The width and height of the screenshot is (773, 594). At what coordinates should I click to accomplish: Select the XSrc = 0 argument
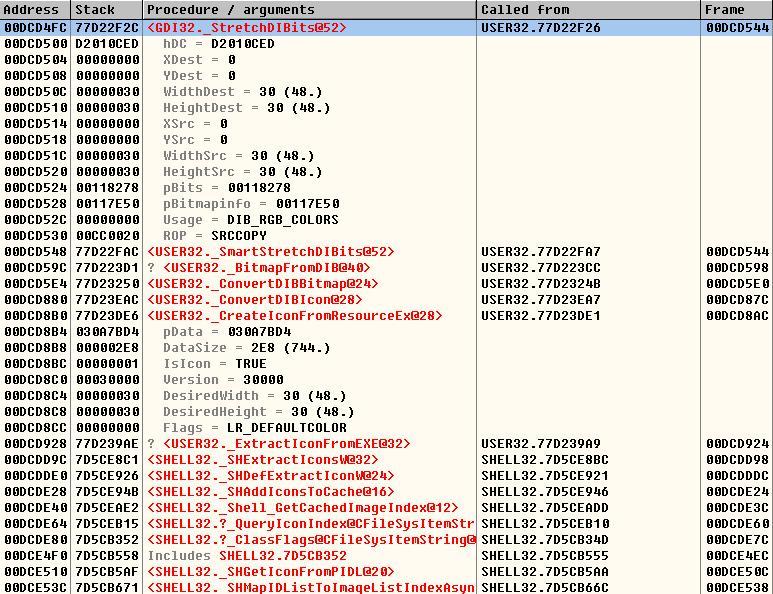pyautogui.click(x=195, y=124)
